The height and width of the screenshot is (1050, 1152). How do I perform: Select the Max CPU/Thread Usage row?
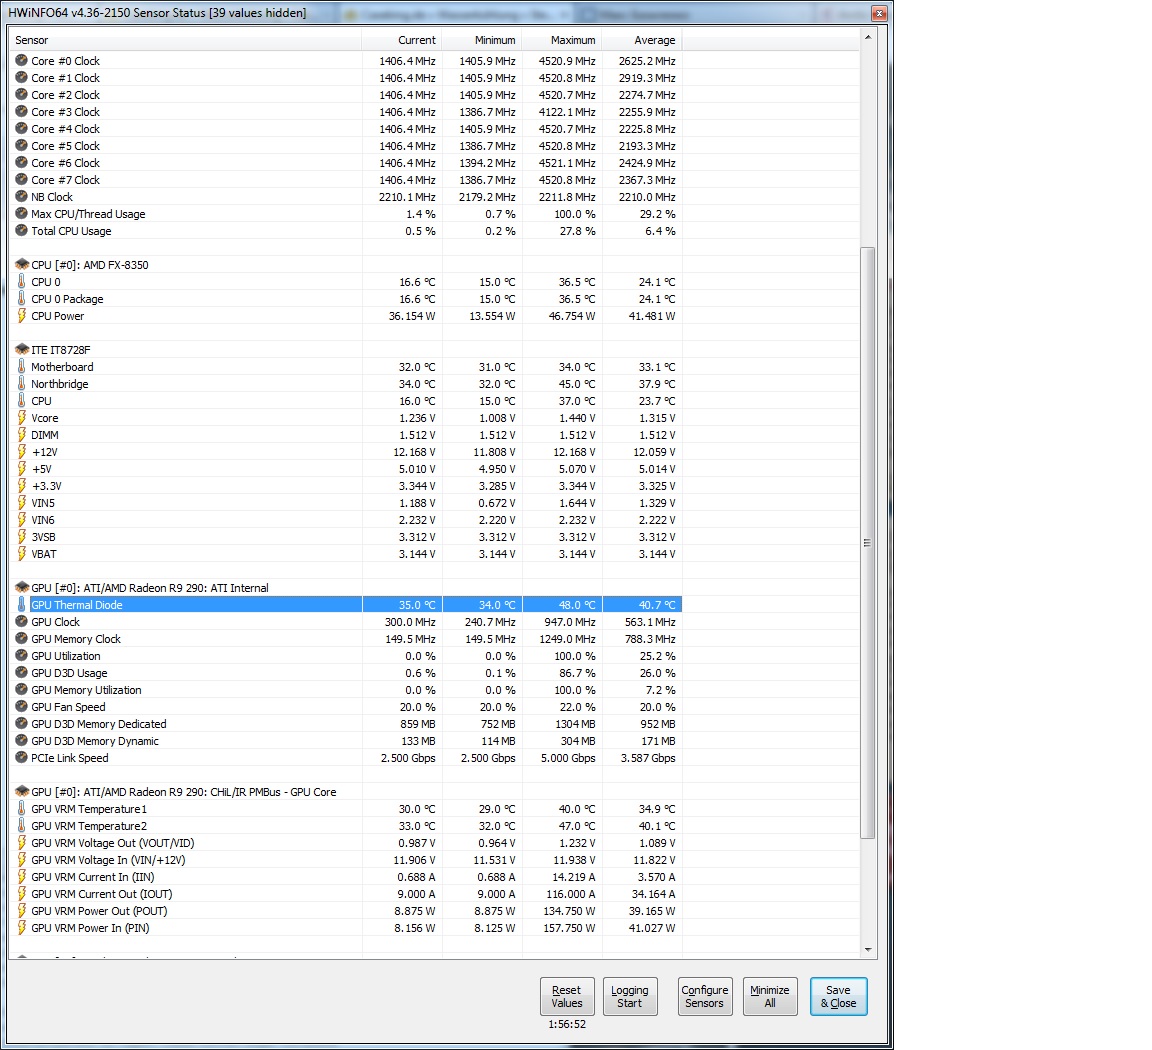pos(345,214)
